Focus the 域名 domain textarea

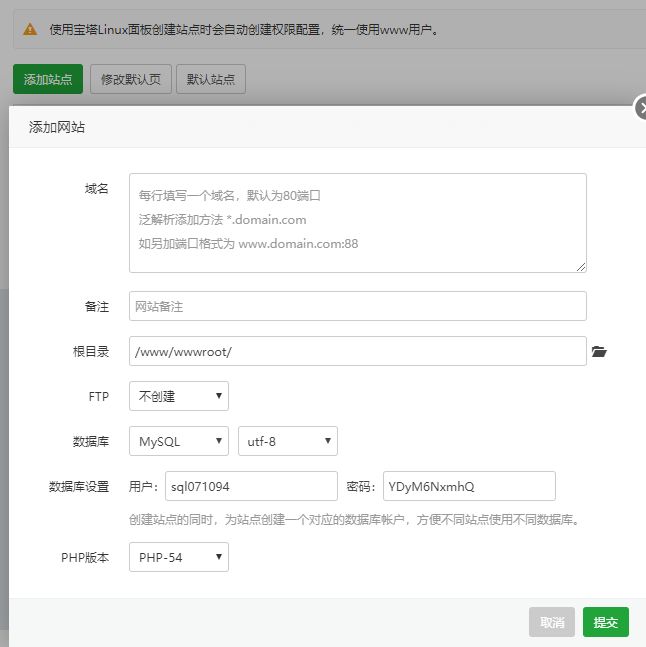[x=358, y=223]
